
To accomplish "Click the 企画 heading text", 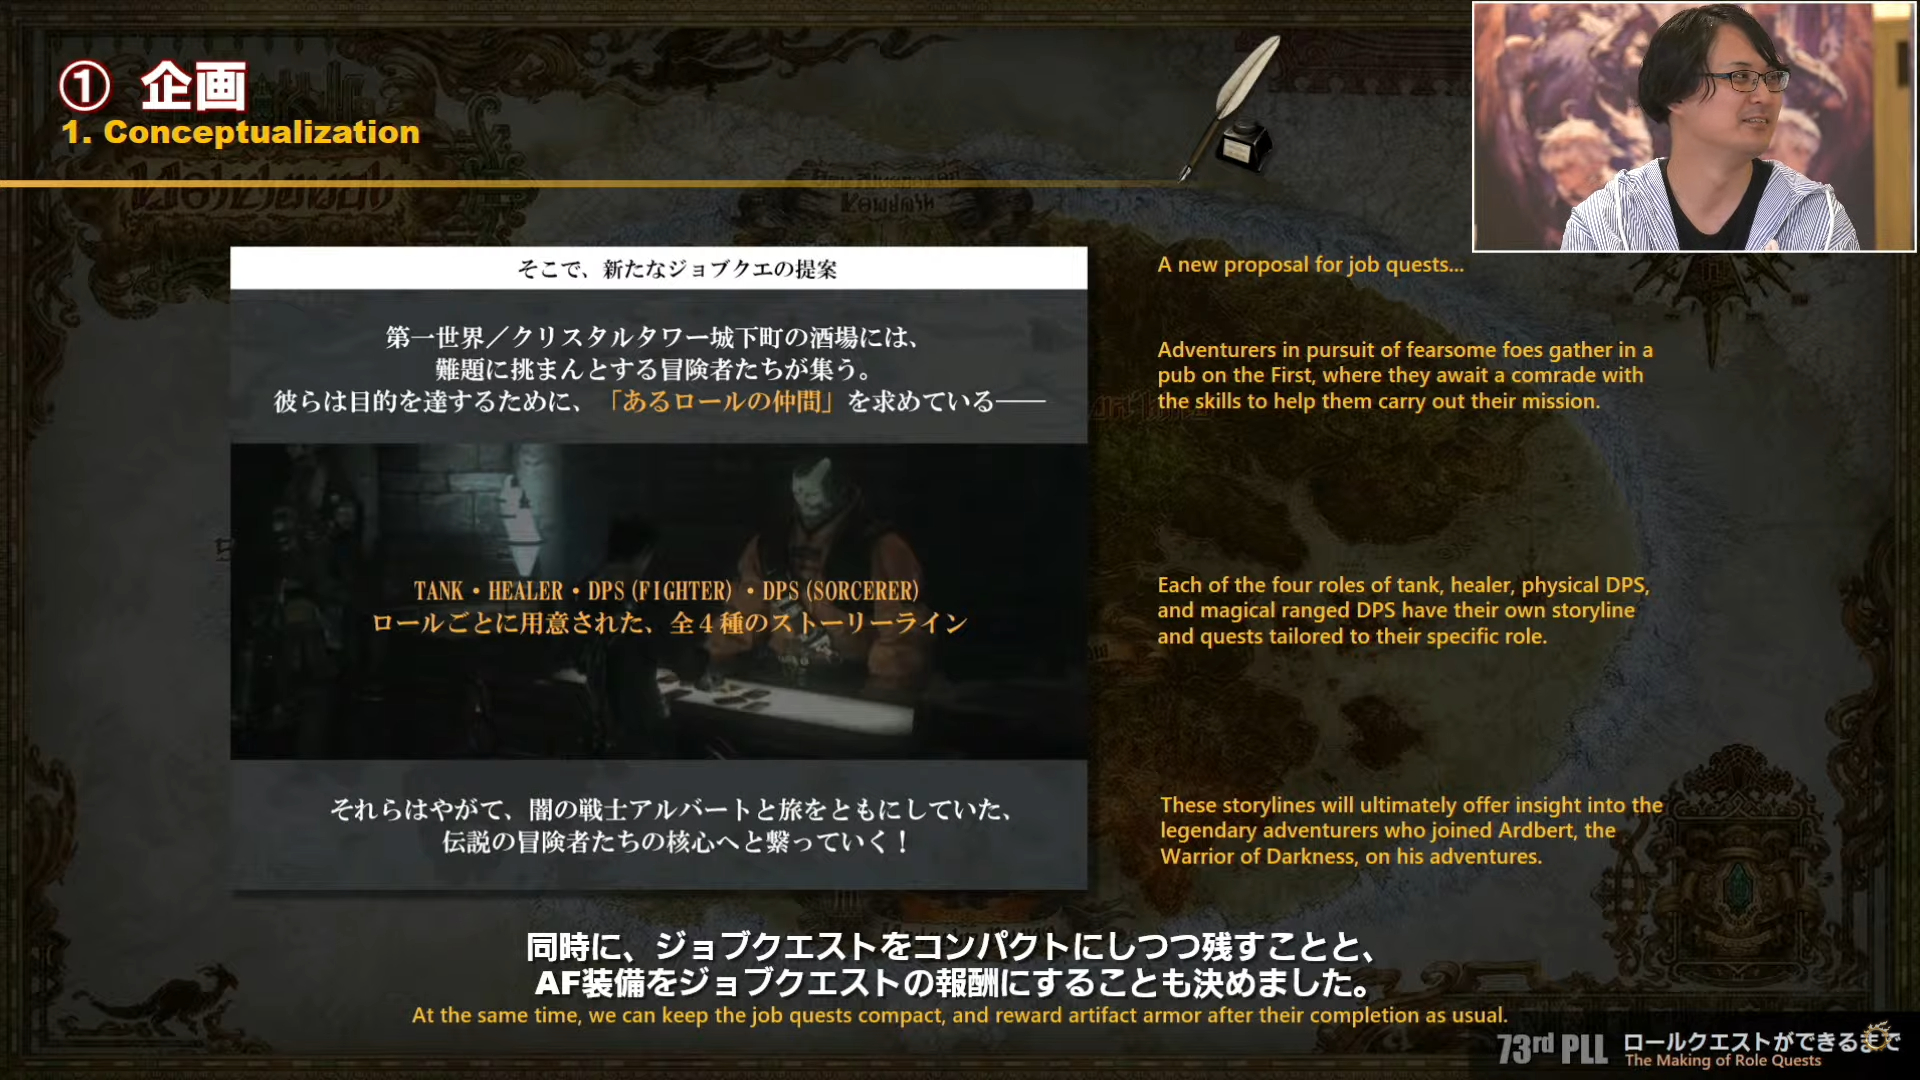I will click(194, 86).
